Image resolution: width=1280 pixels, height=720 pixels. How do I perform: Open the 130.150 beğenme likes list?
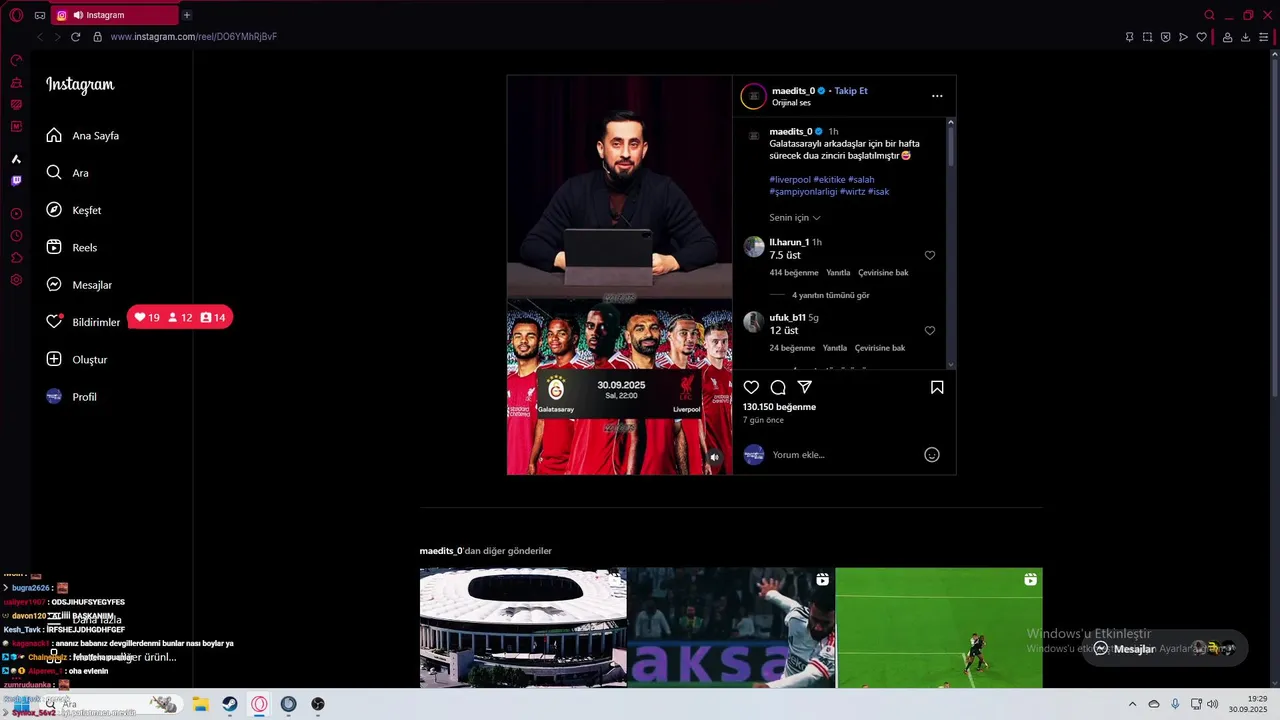(x=779, y=407)
